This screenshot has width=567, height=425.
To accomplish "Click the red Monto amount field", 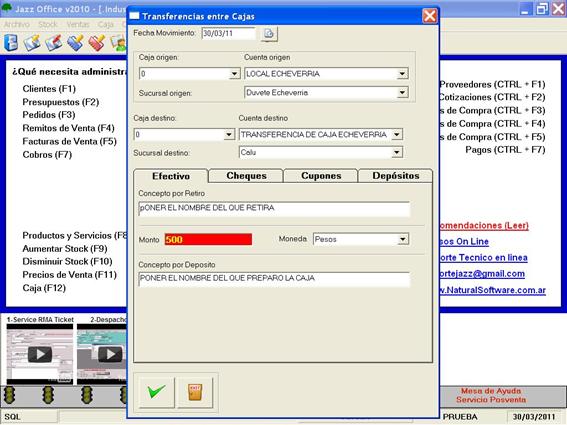I will 208,239.
